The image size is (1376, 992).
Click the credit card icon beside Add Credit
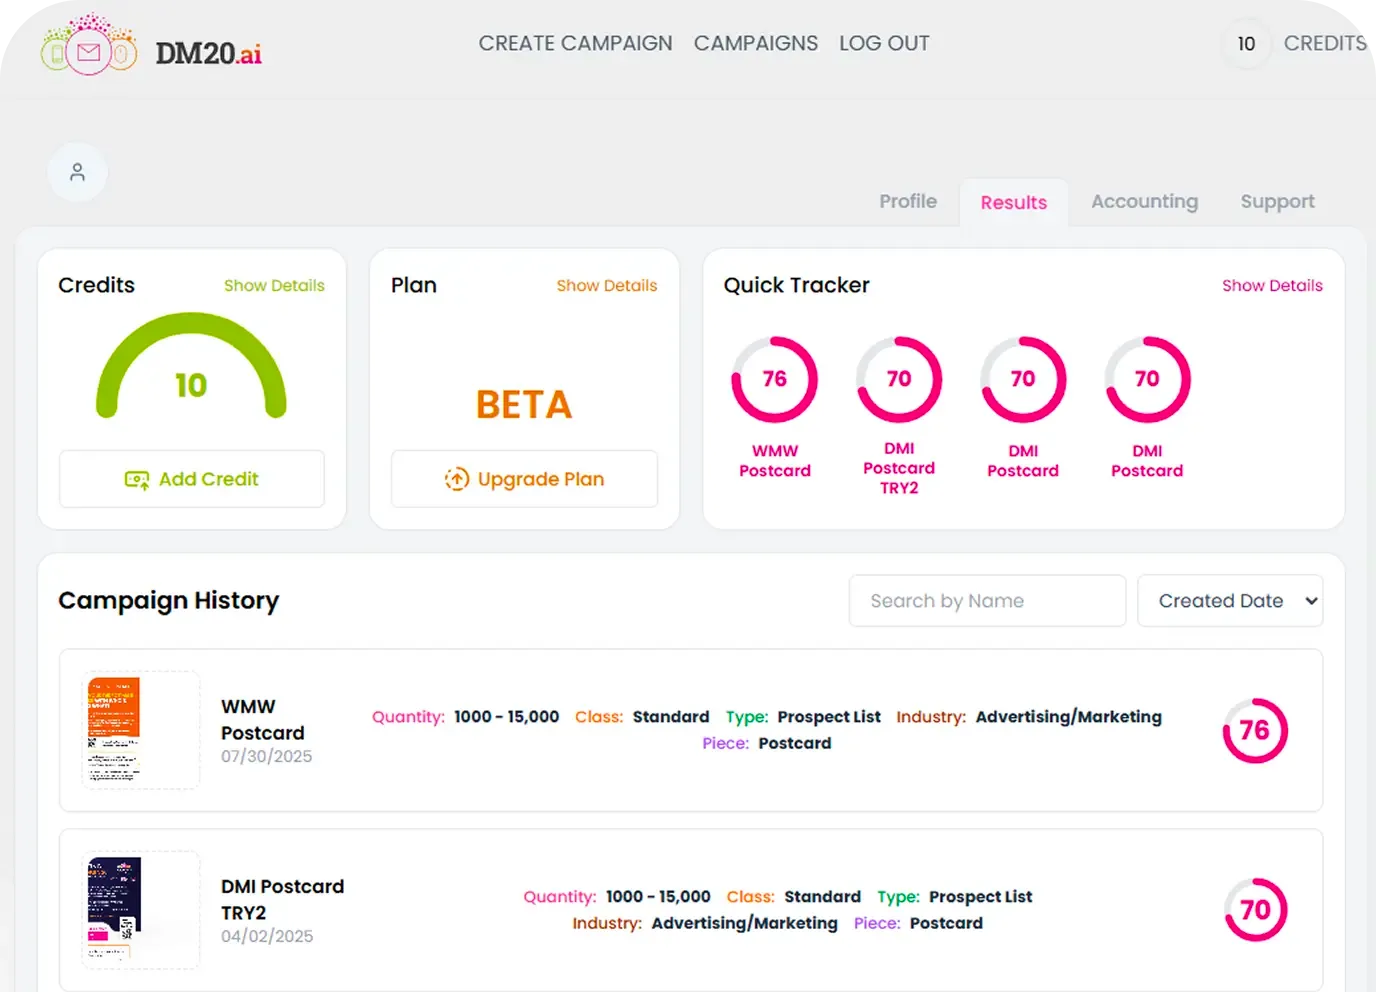click(137, 480)
